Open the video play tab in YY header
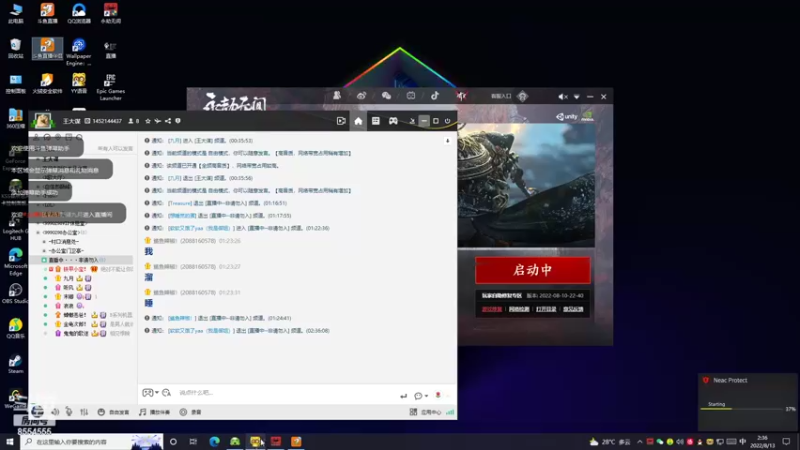800x450 pixels. point(341,121)
